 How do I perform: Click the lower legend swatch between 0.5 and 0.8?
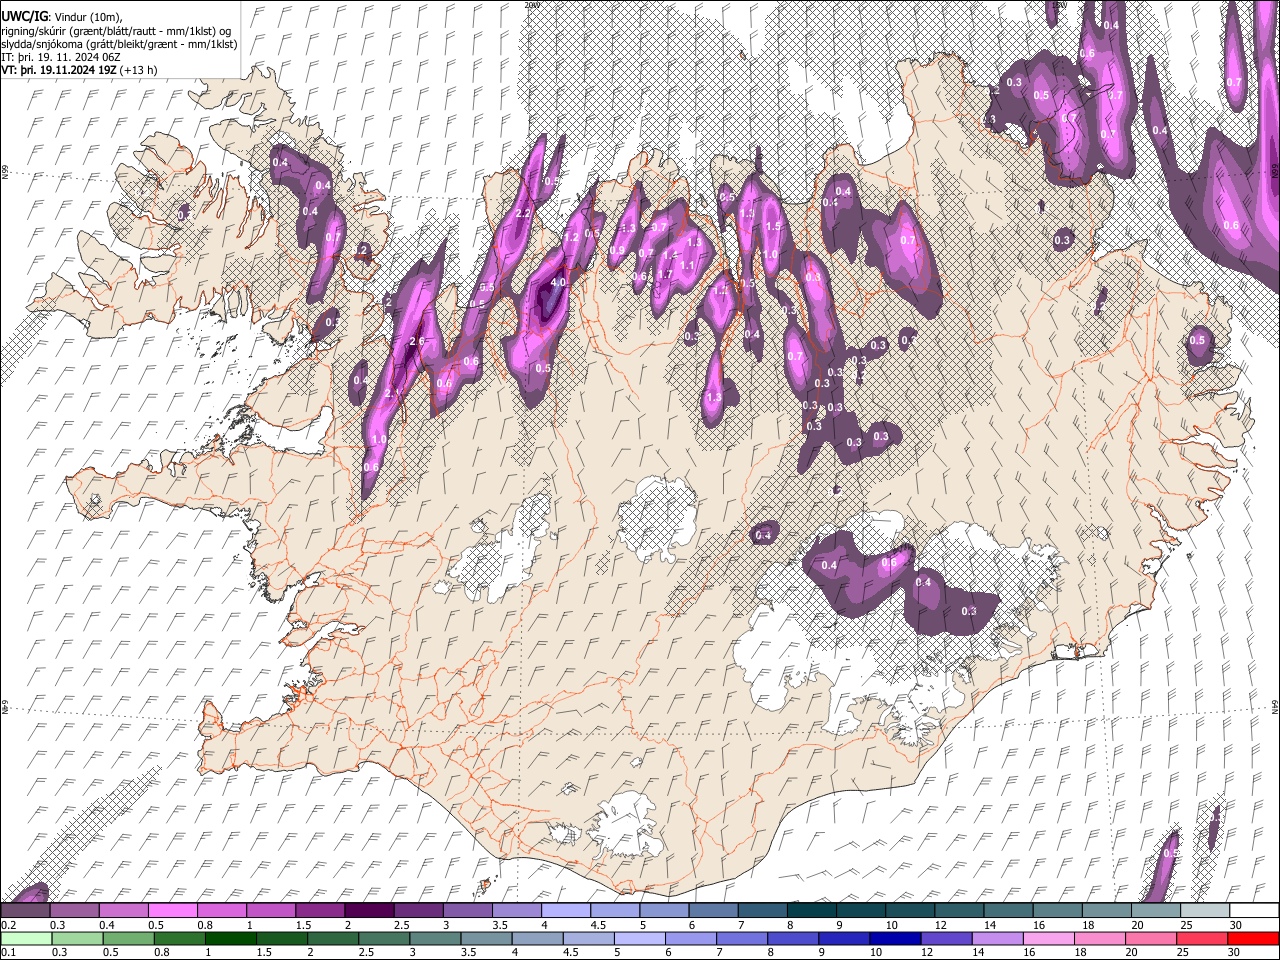(129, 939)
